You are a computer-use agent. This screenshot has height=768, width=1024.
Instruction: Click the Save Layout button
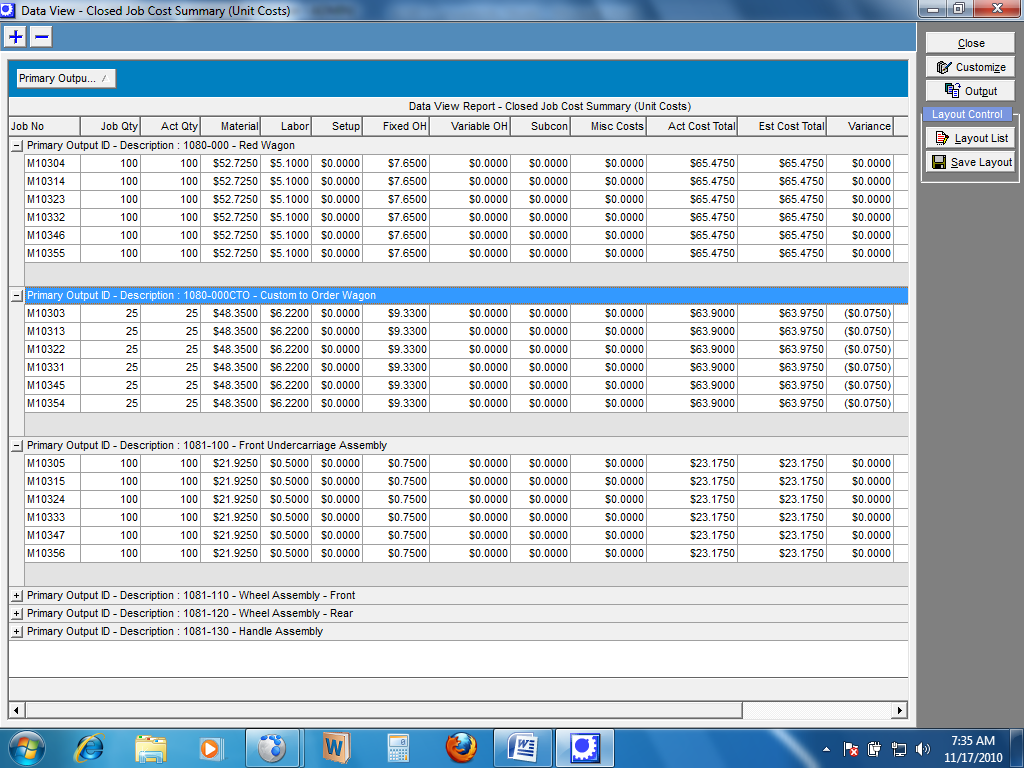(970, 162)
